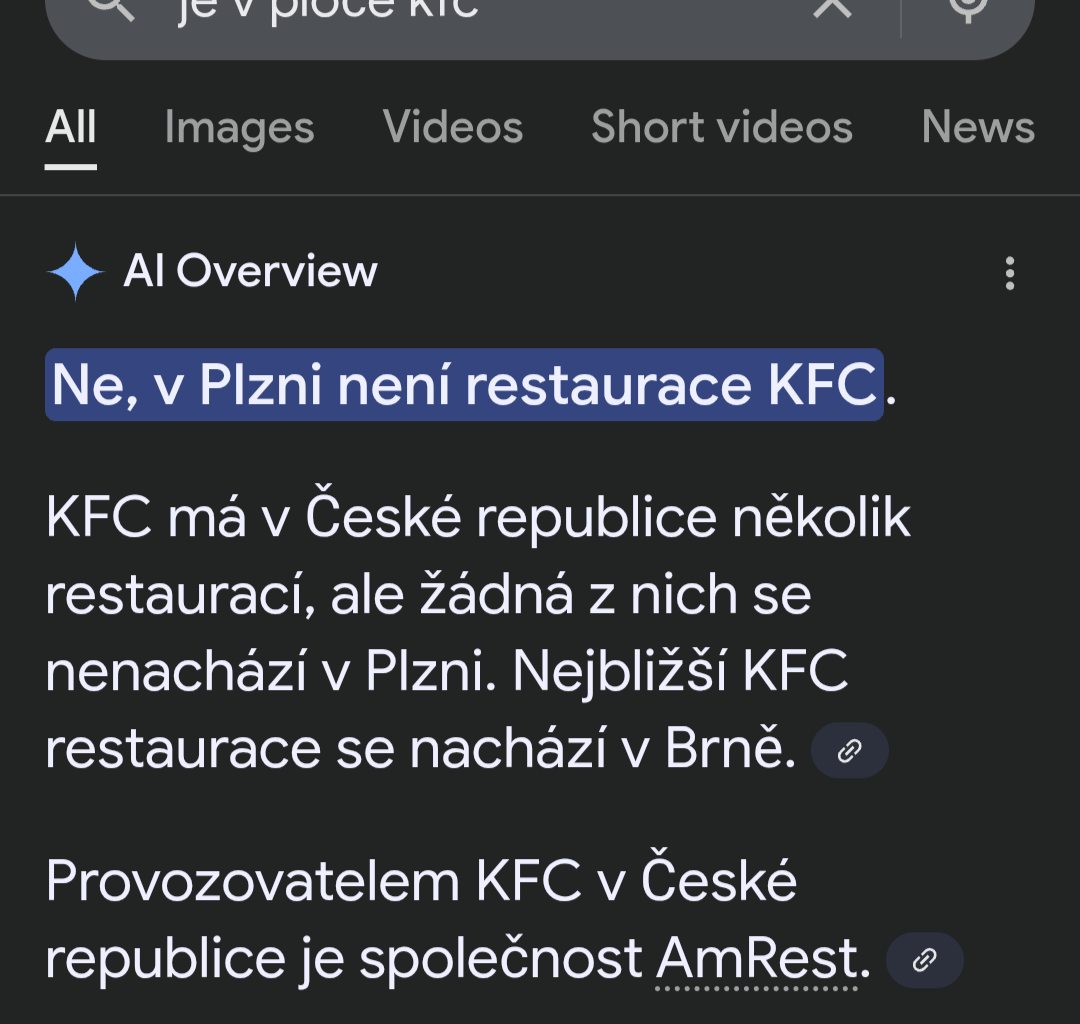Click the "AI Overview" heading label
The width and height of the screenshot is (1080, 1024).
(x=250, y=272)
